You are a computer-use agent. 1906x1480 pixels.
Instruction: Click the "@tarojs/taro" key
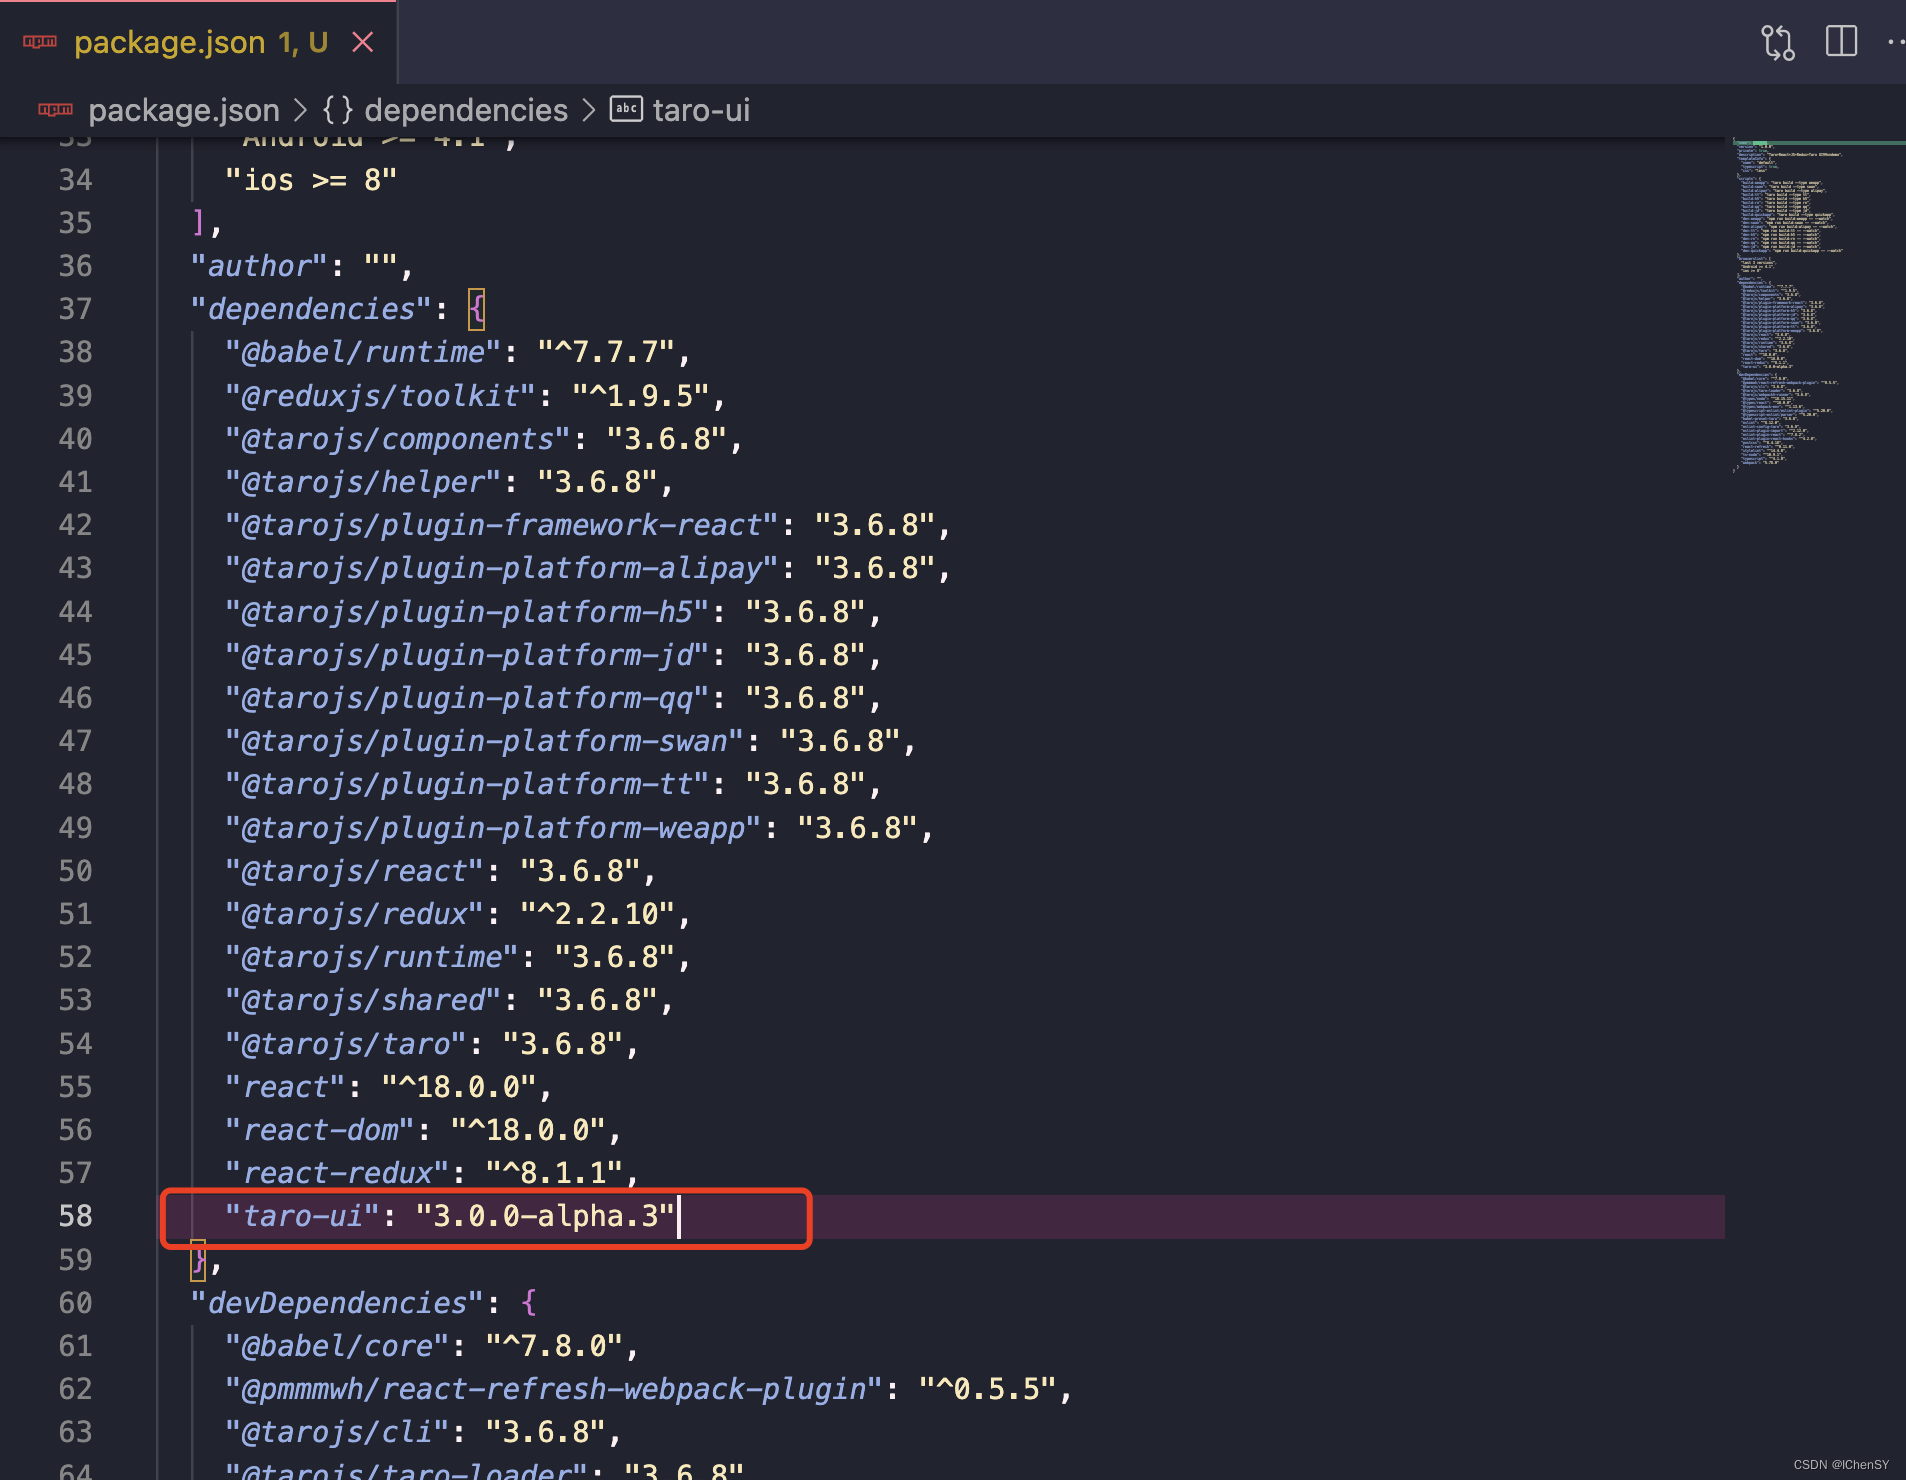(345, 1044)
